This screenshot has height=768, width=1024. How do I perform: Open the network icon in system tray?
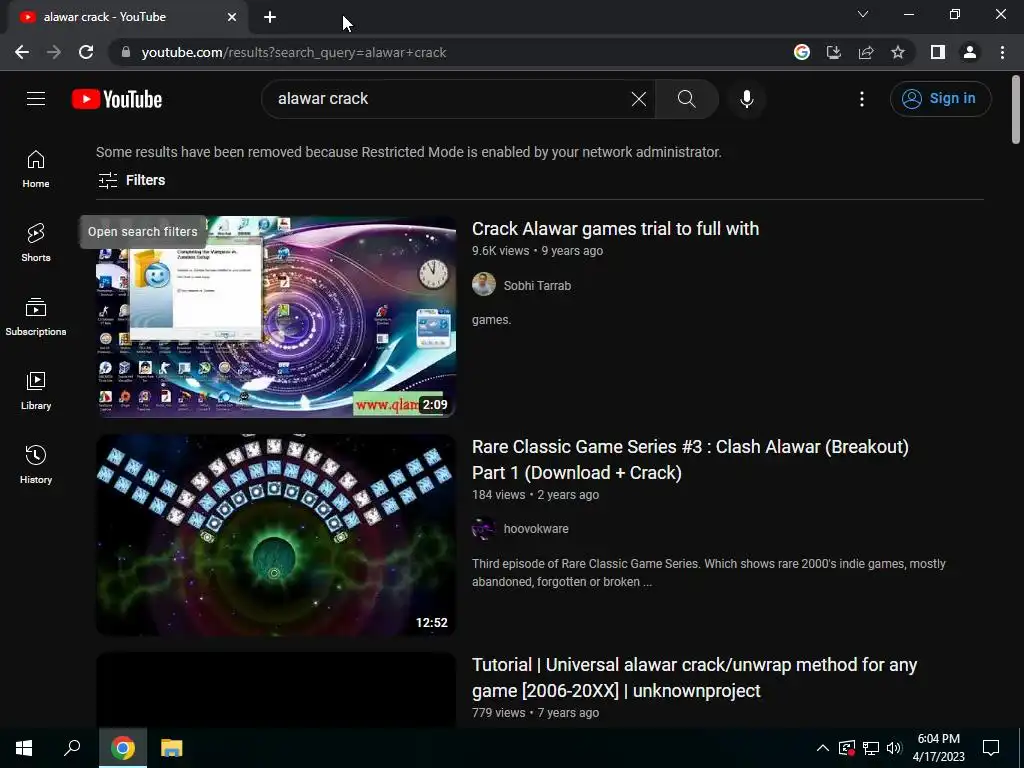tap(871, 748)
